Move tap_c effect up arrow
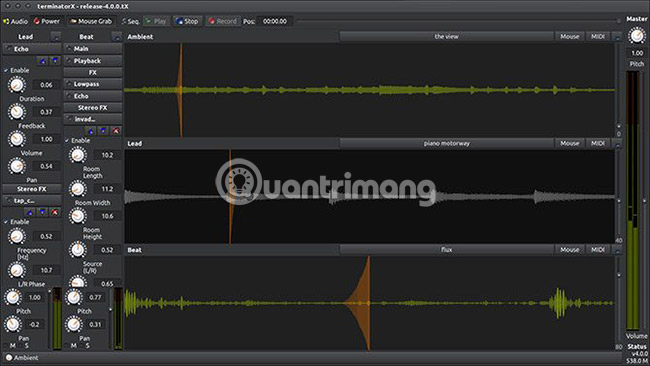650x366 pixels. (30, 212)
